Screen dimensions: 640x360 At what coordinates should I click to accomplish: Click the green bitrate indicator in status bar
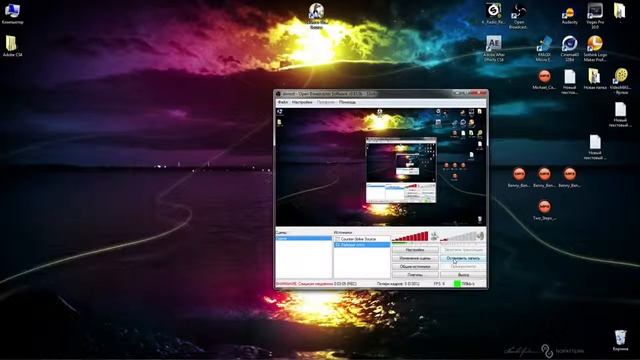click(x=457, y=283)
